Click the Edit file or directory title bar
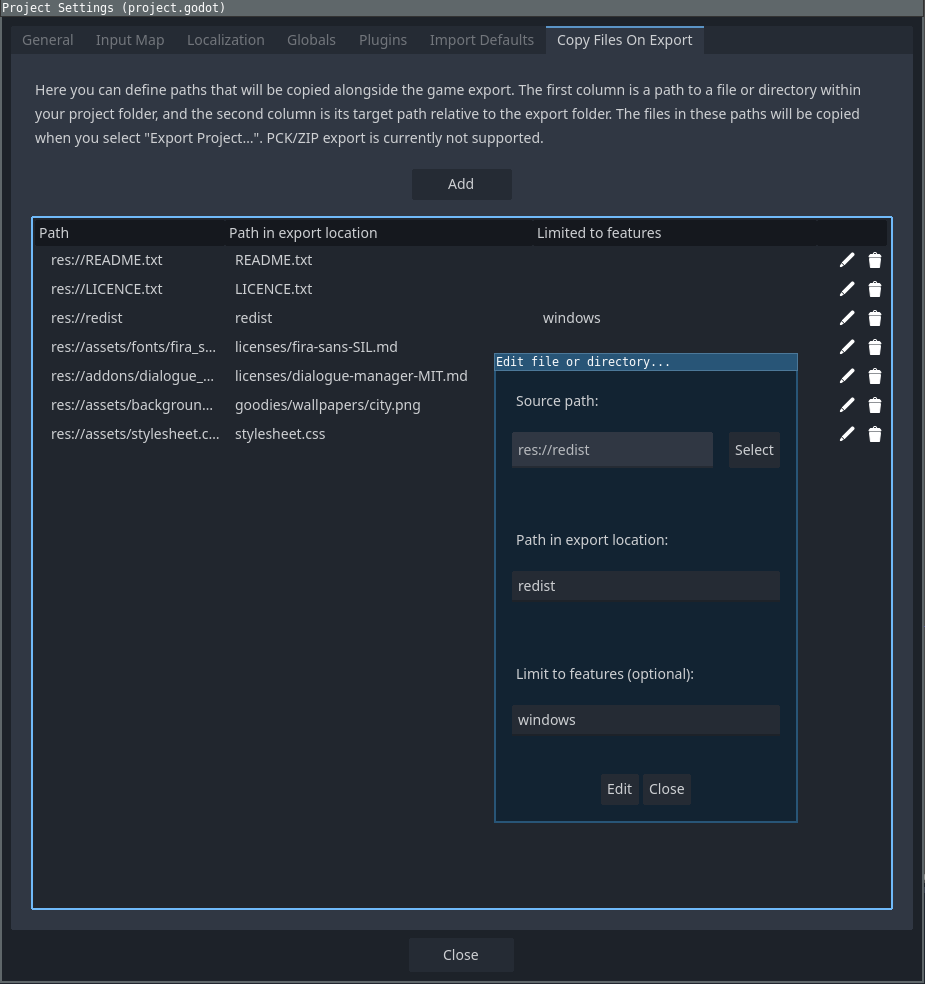925x984 pixels. pos(646,361)
